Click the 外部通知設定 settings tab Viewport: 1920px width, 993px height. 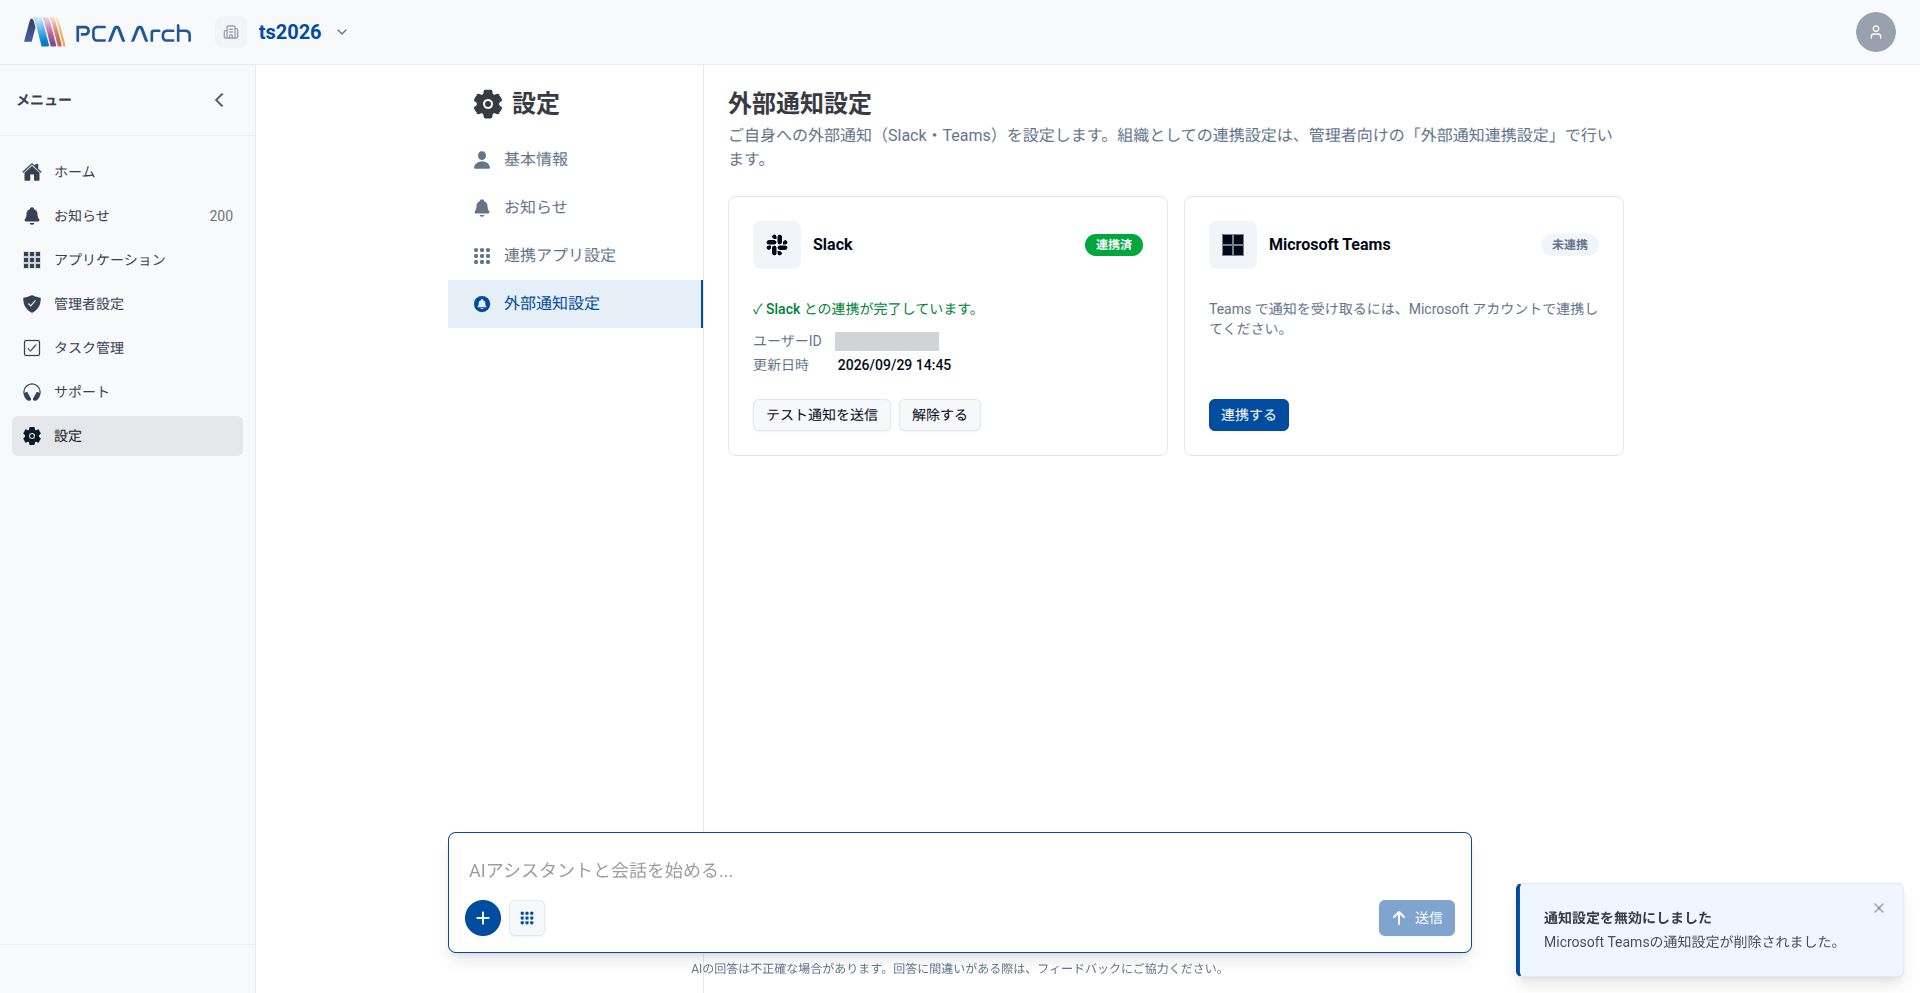click(x=575, y=303)
